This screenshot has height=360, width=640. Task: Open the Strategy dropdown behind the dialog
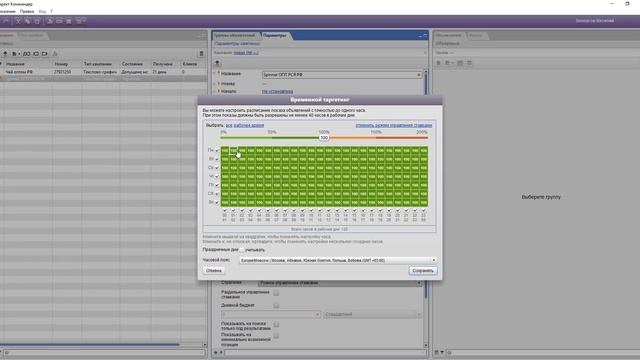tap(340, 283)
